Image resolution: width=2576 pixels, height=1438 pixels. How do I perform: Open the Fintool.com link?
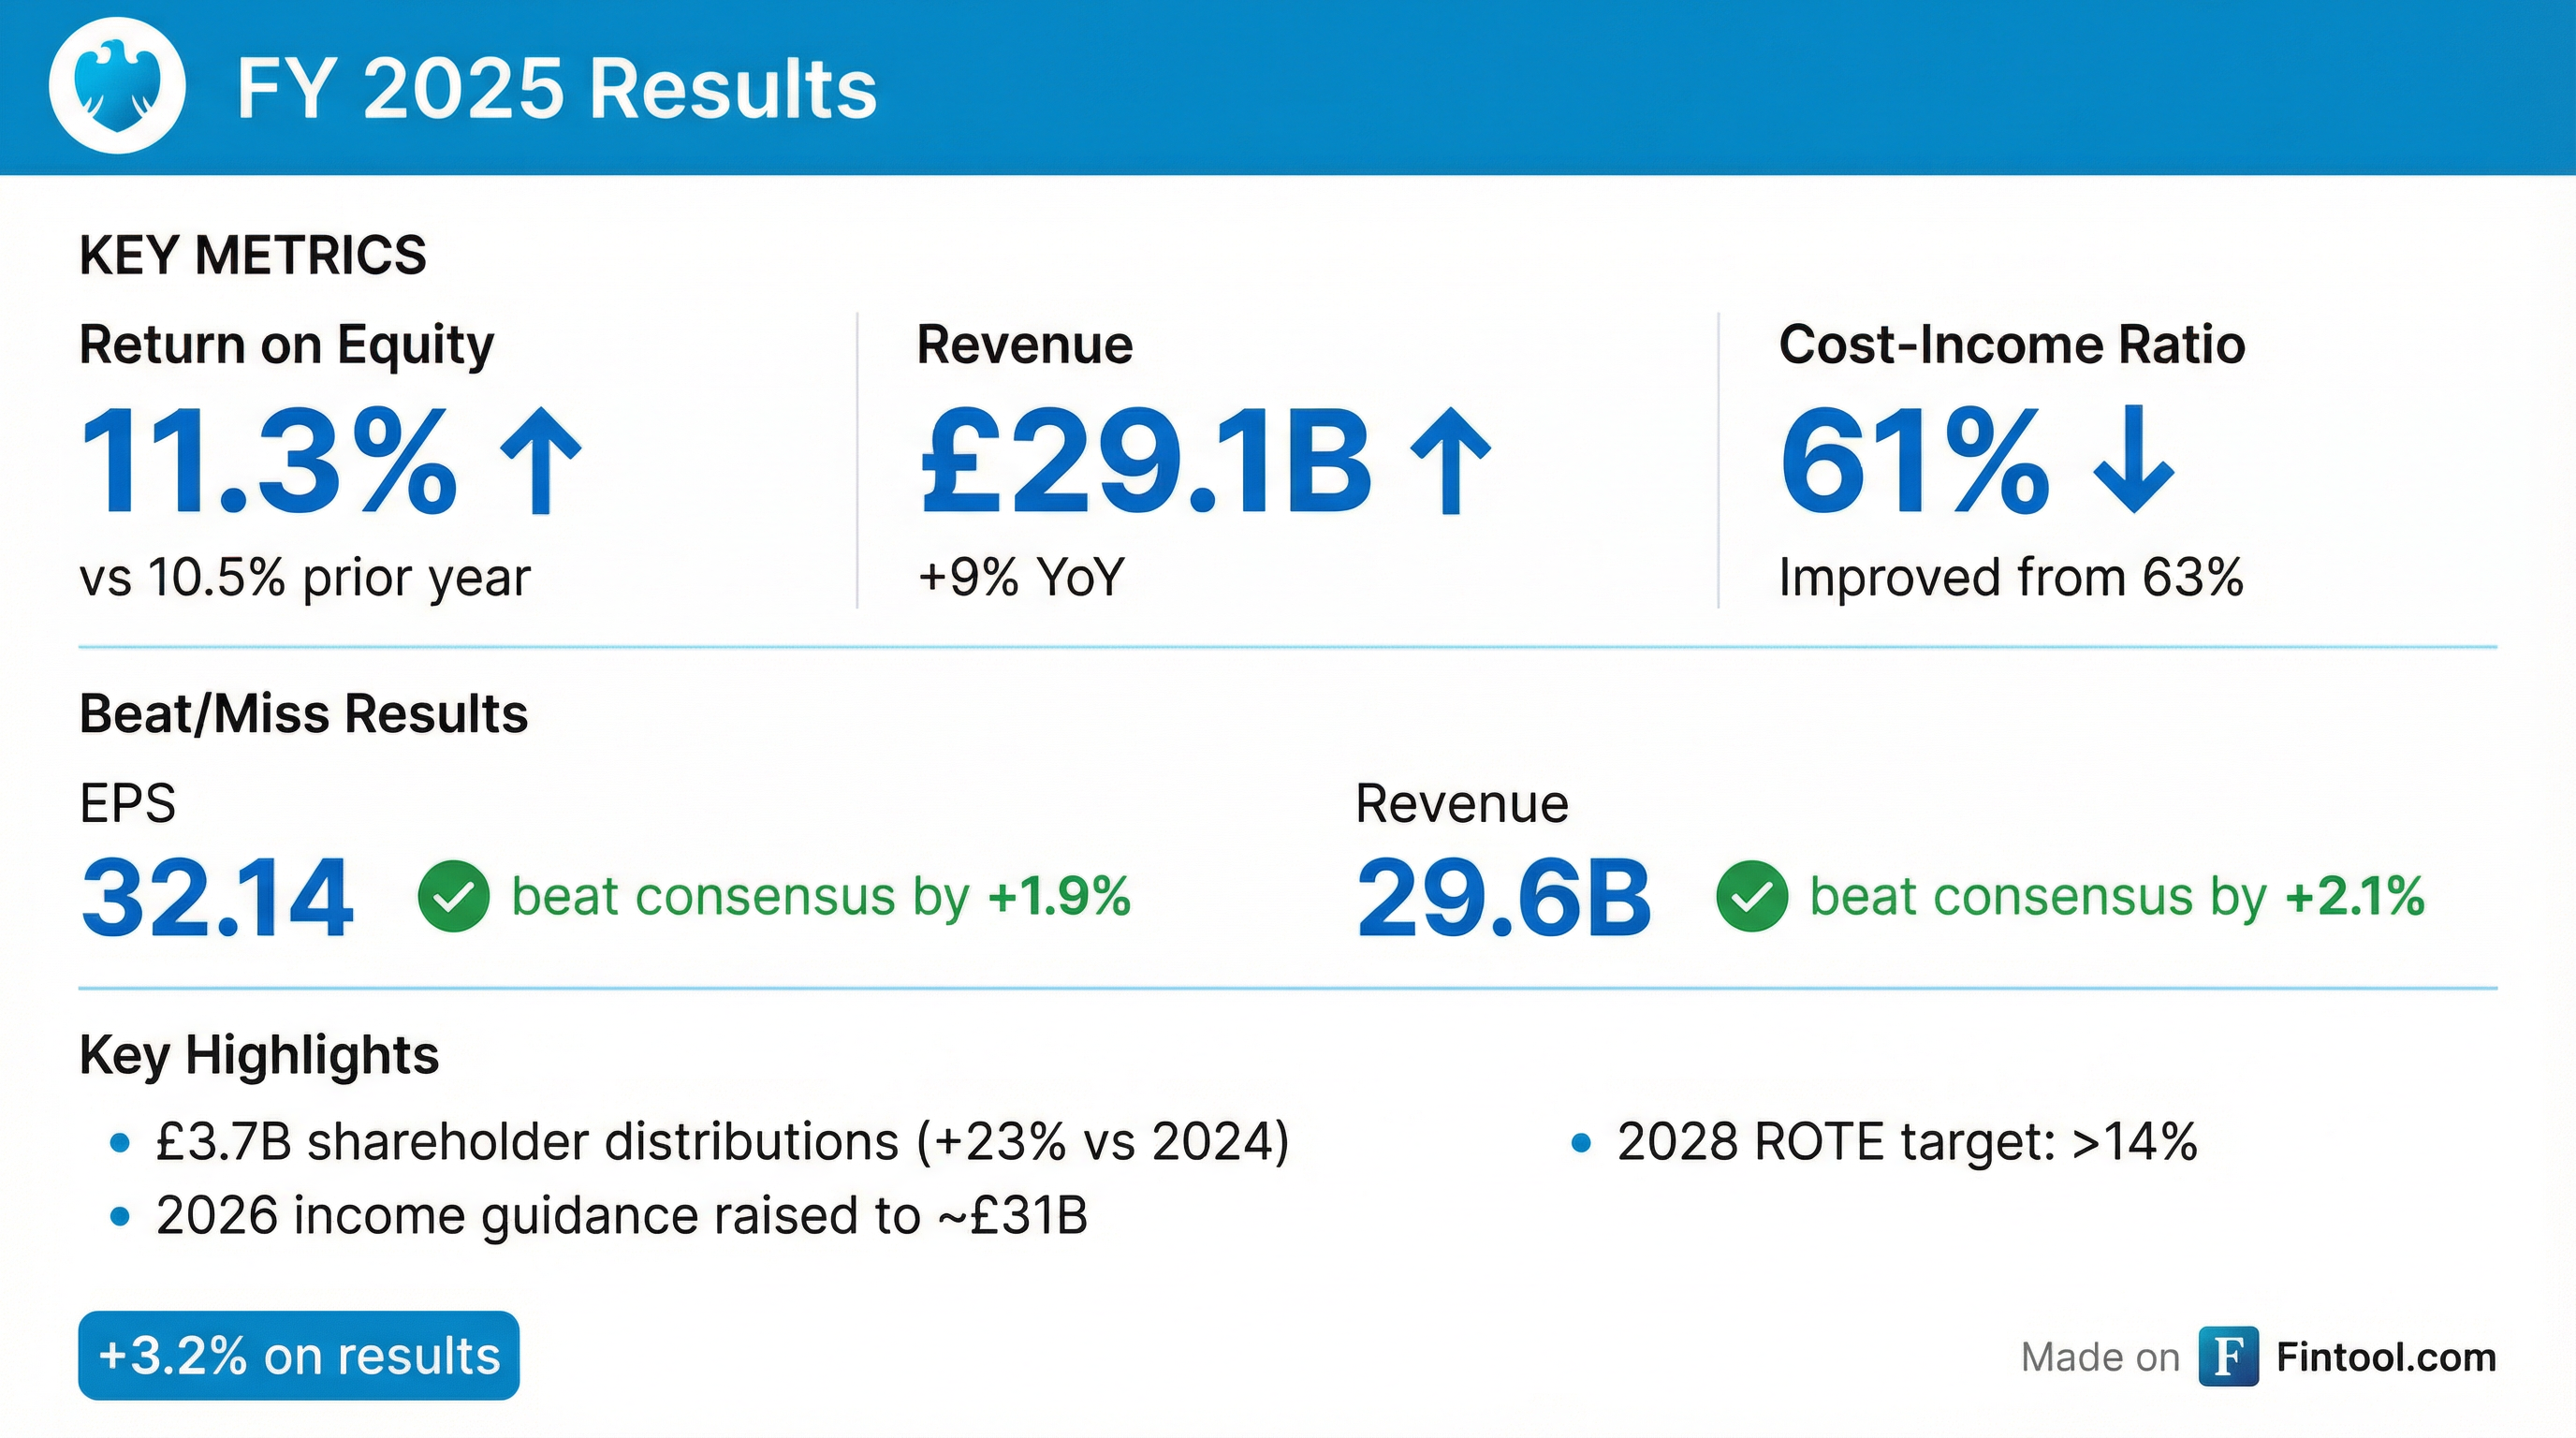point(2386,1357)
